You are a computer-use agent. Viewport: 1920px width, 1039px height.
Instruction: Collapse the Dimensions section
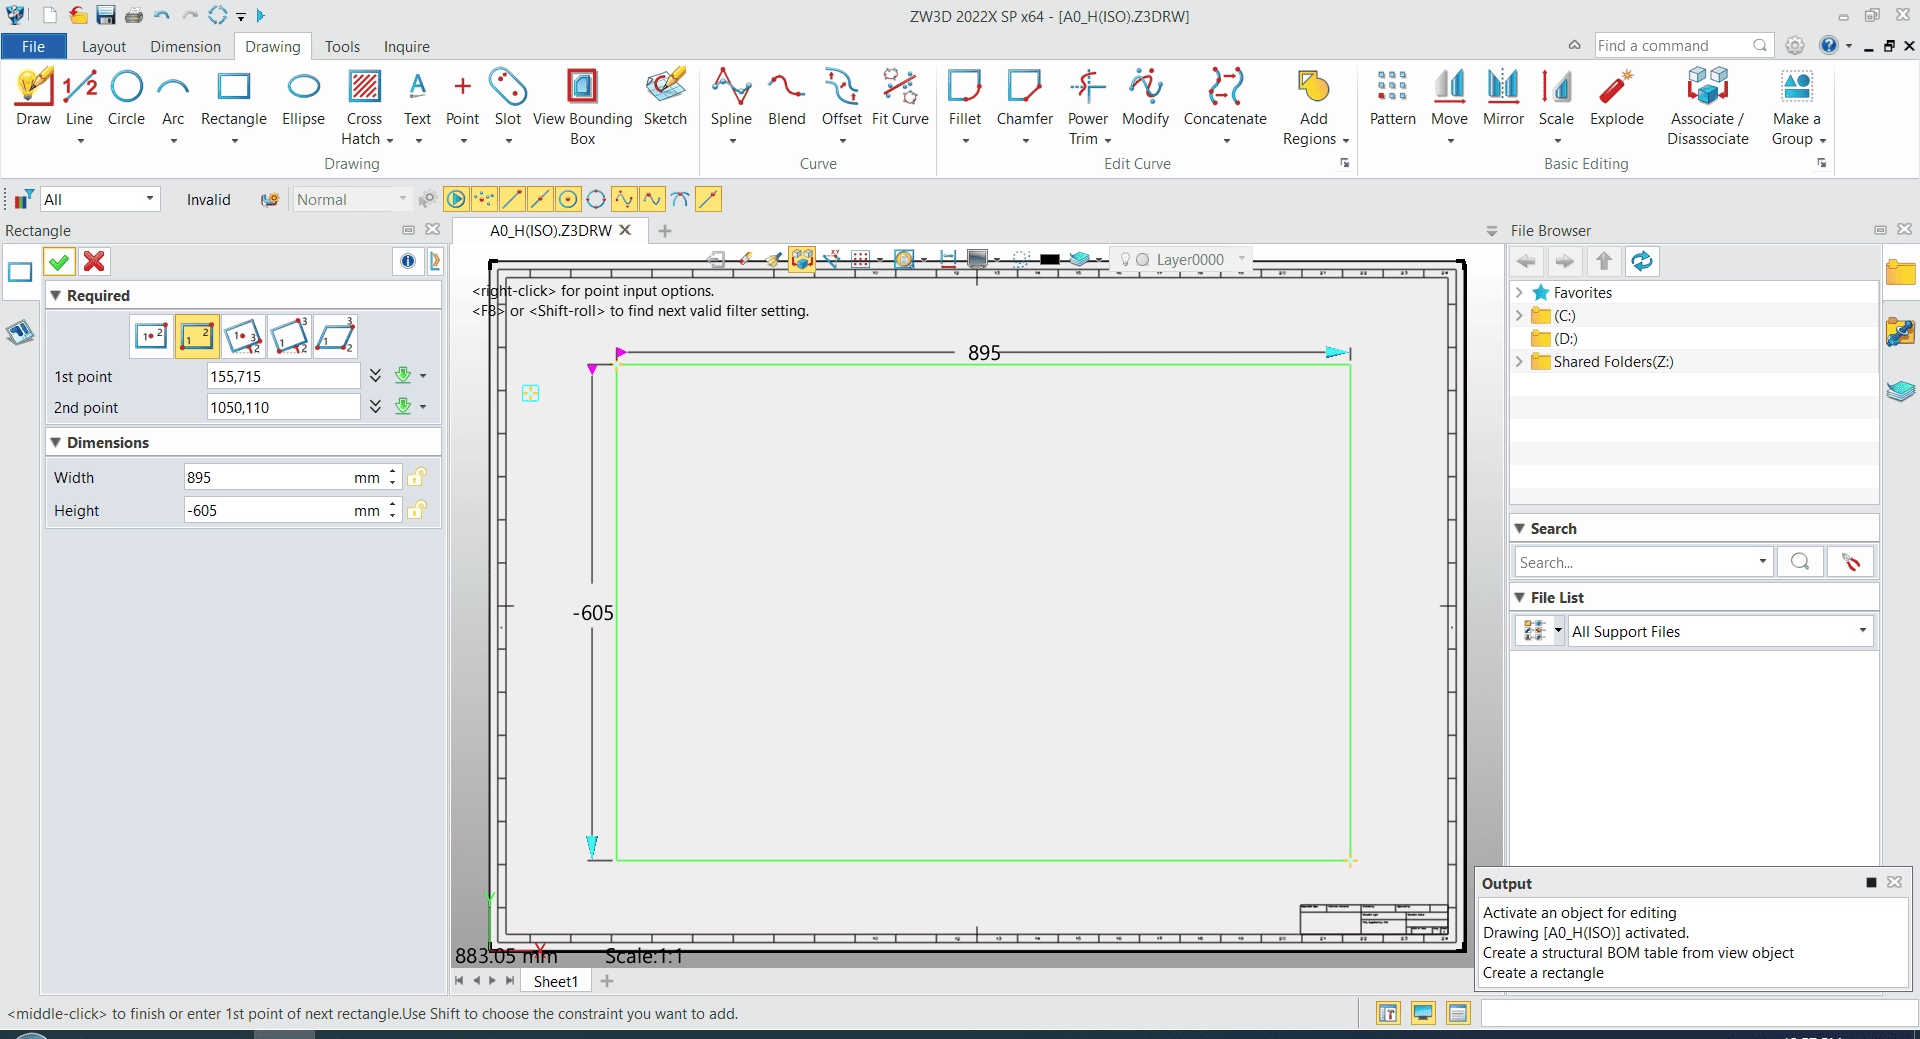56,442
